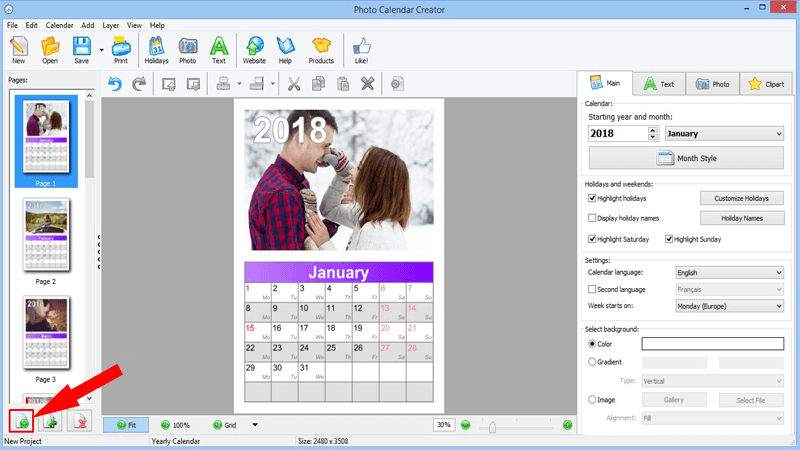The height and width of the screenshot is (450, 800).
Task: Click the scissors Cut icon
Action: [x=293, y=84]
